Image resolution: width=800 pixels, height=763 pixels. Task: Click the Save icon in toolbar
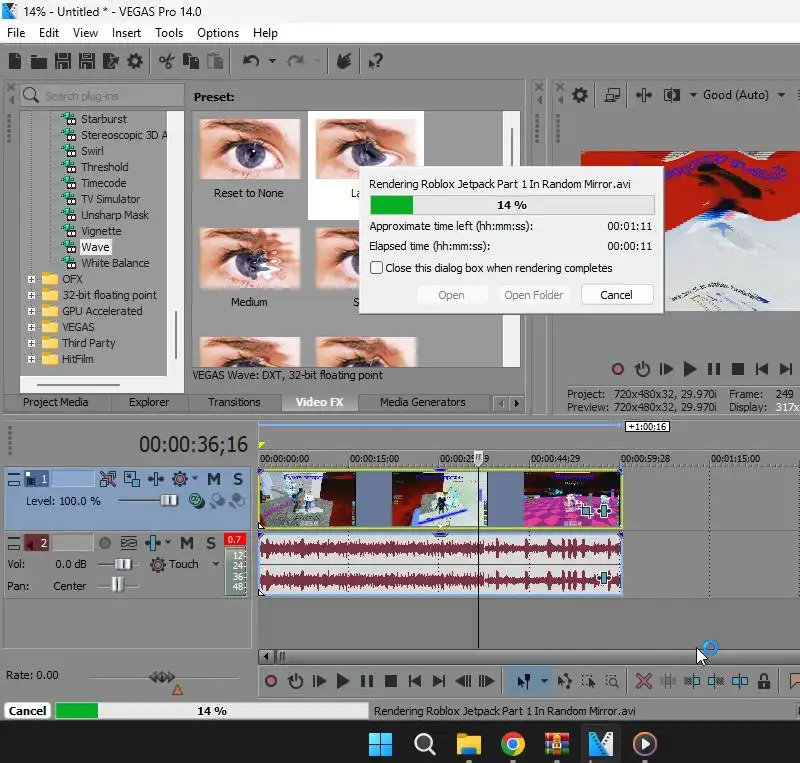click(63, 61)
